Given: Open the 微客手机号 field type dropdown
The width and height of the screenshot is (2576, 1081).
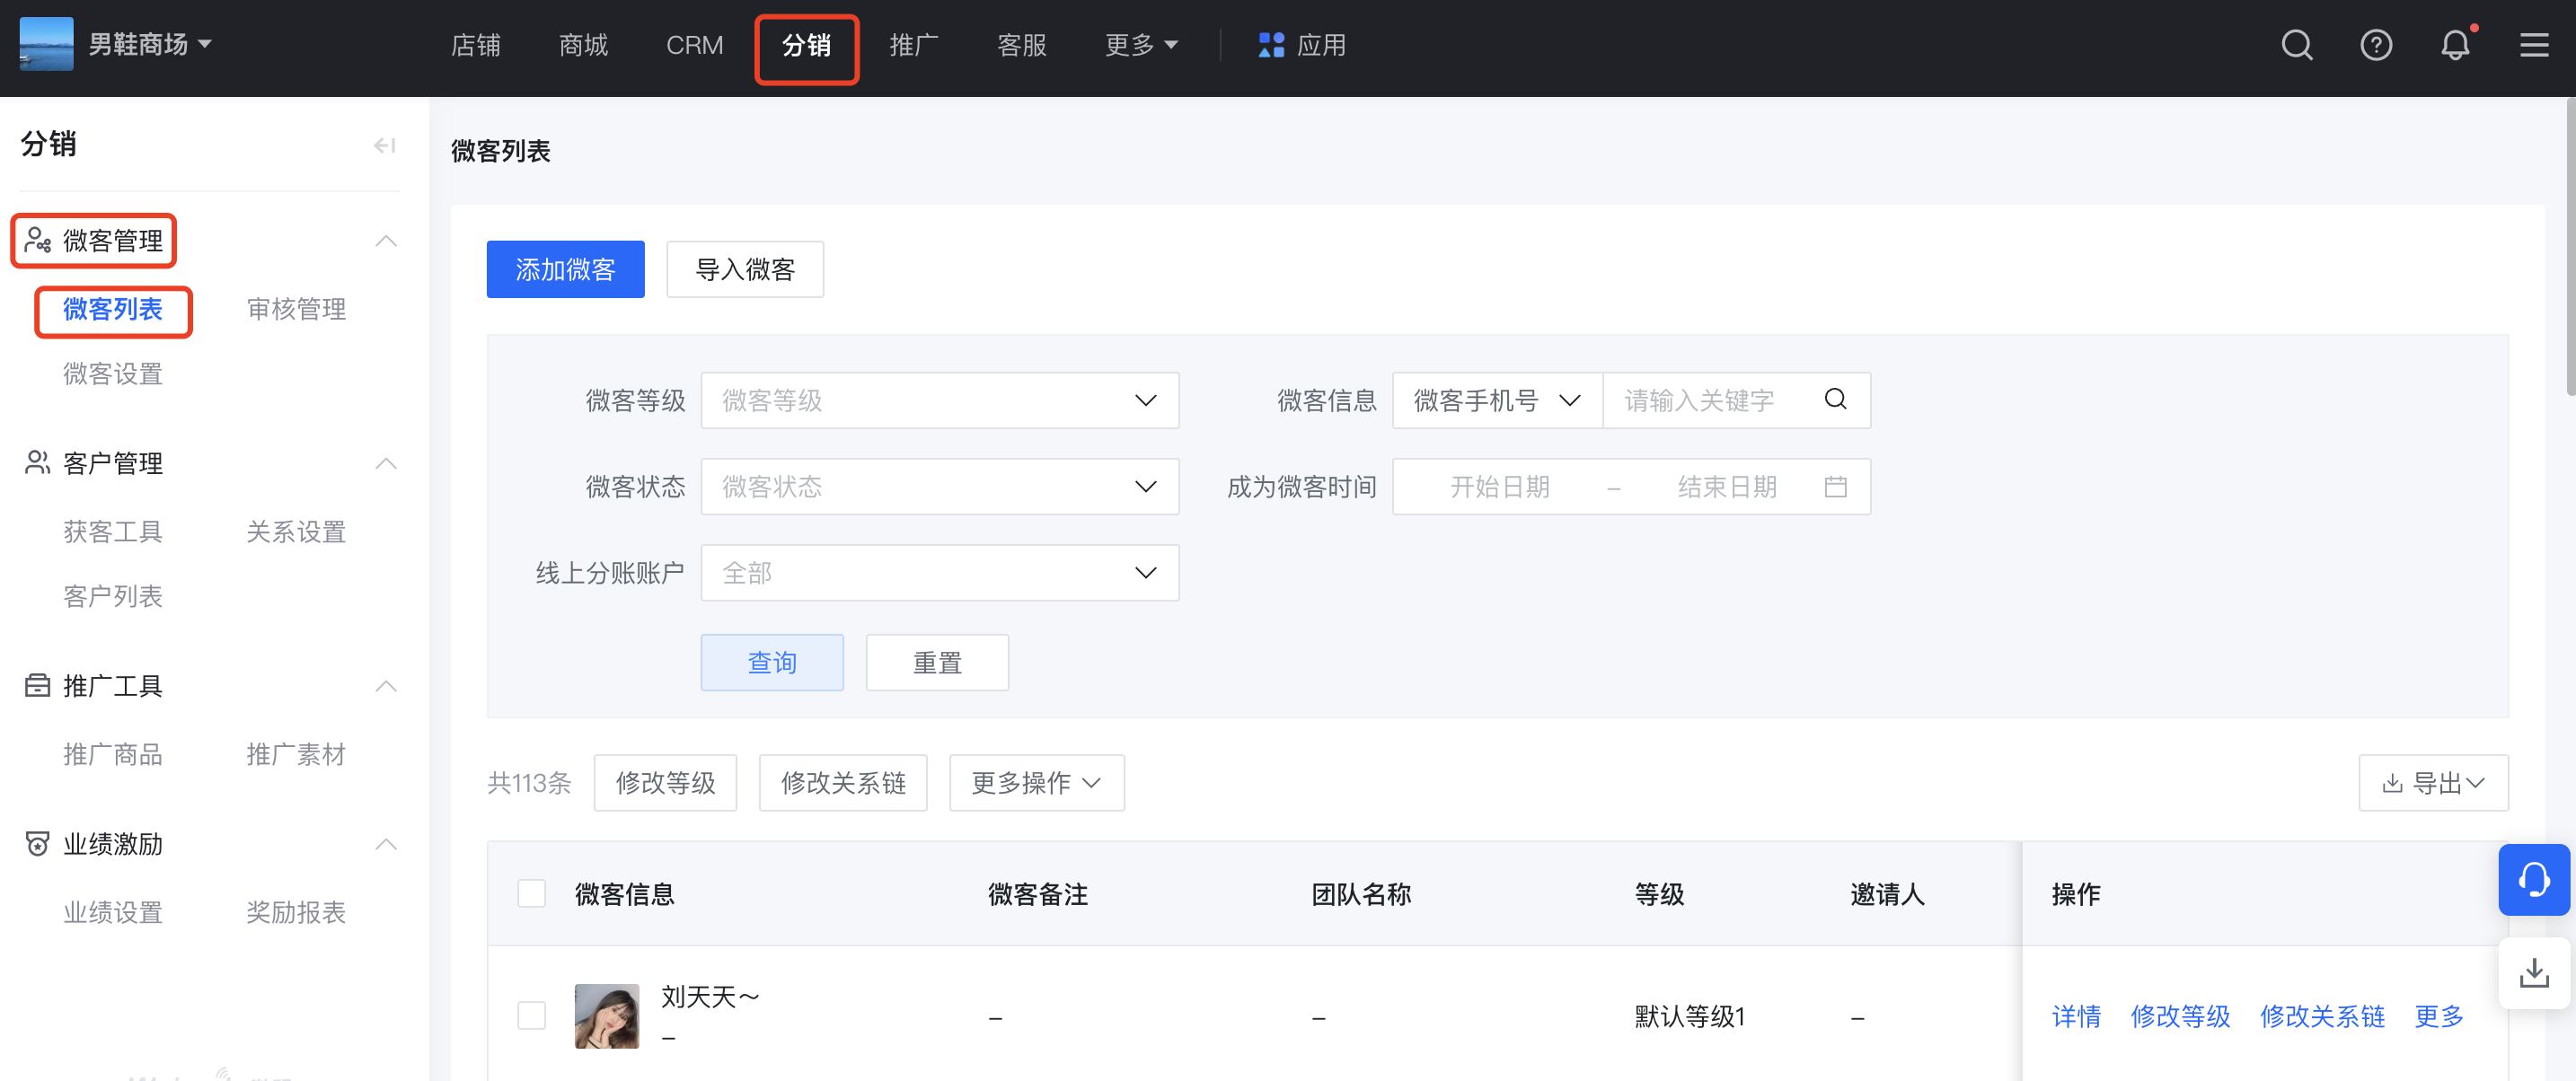Looking at the screenshot, I should (1497, 400).
